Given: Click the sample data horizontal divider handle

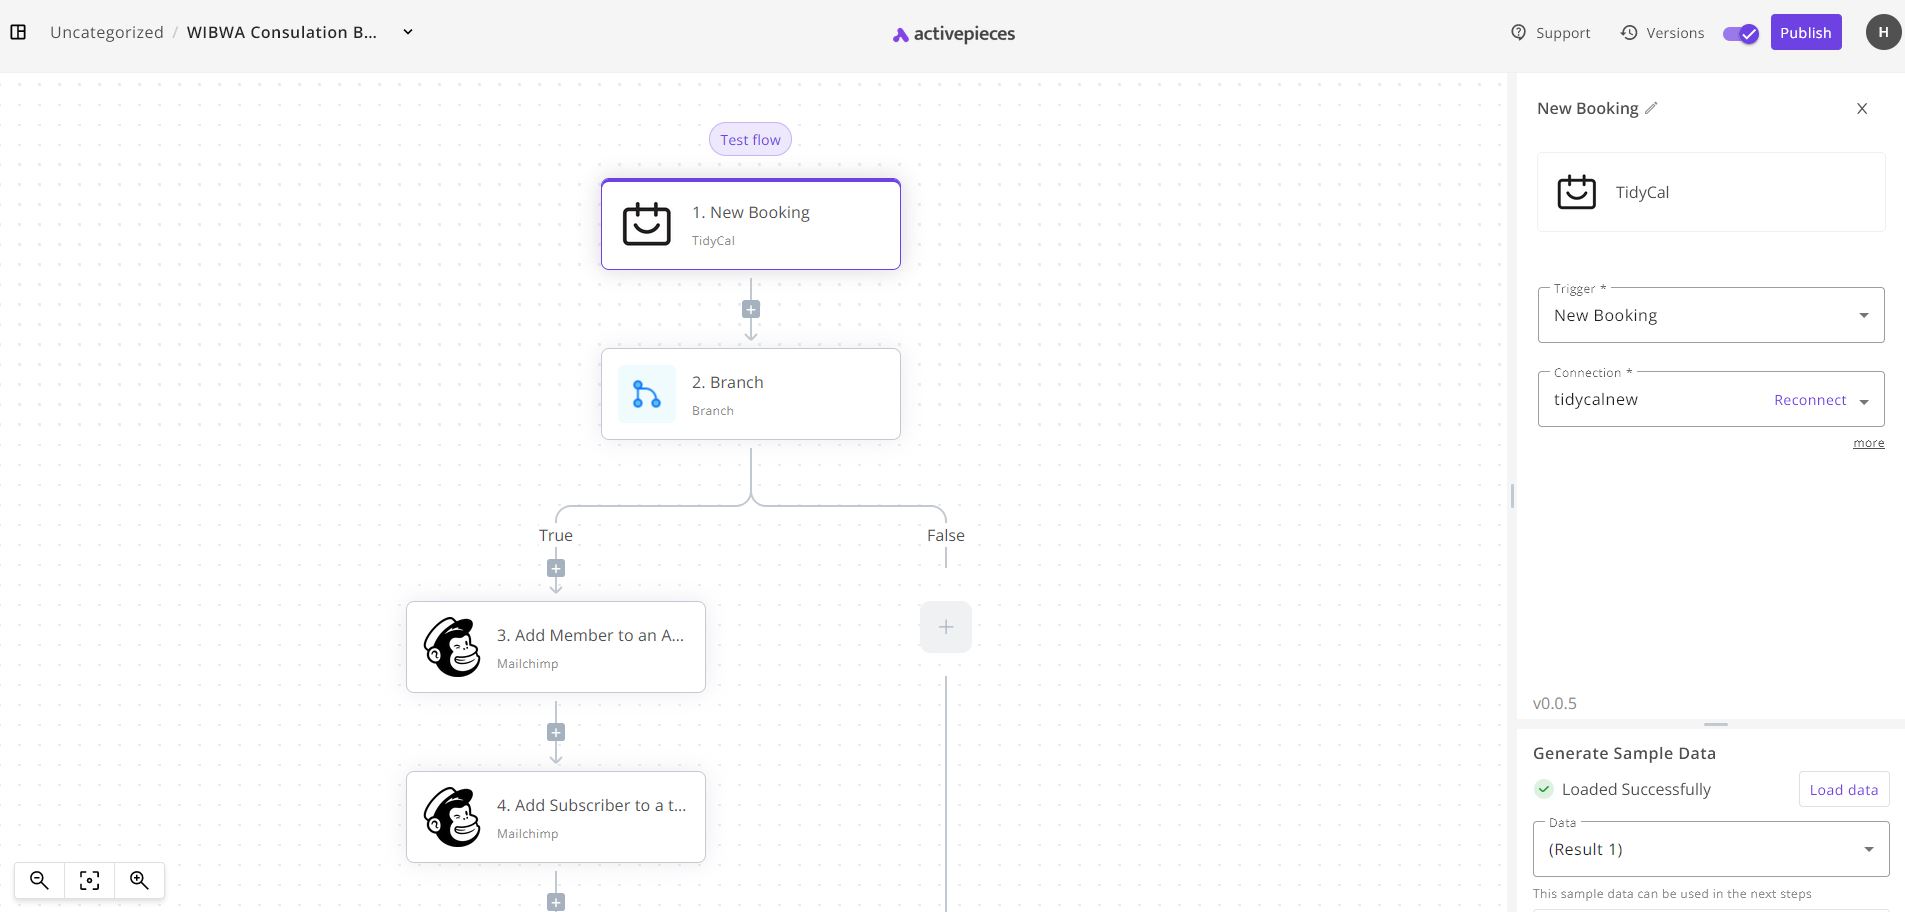Looking at the screenshot, I should tap(1716, 724).
